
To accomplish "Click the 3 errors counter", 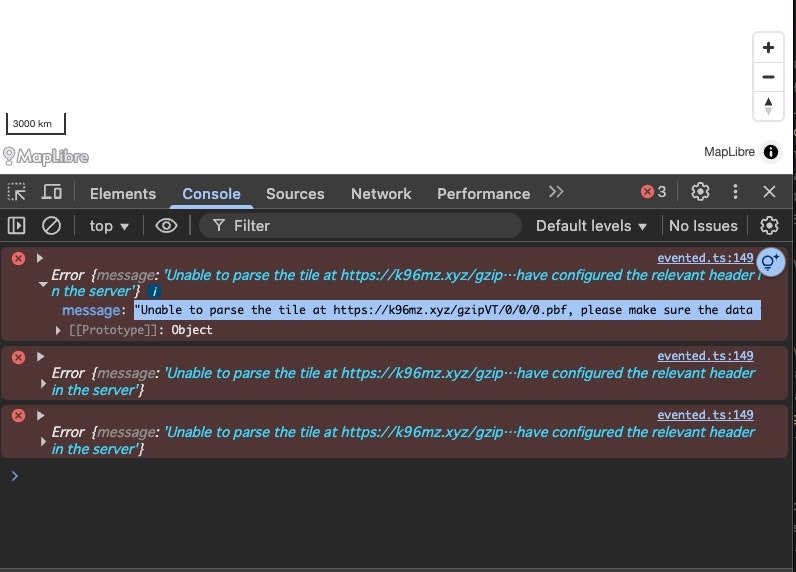I will [x=654, y=192].
